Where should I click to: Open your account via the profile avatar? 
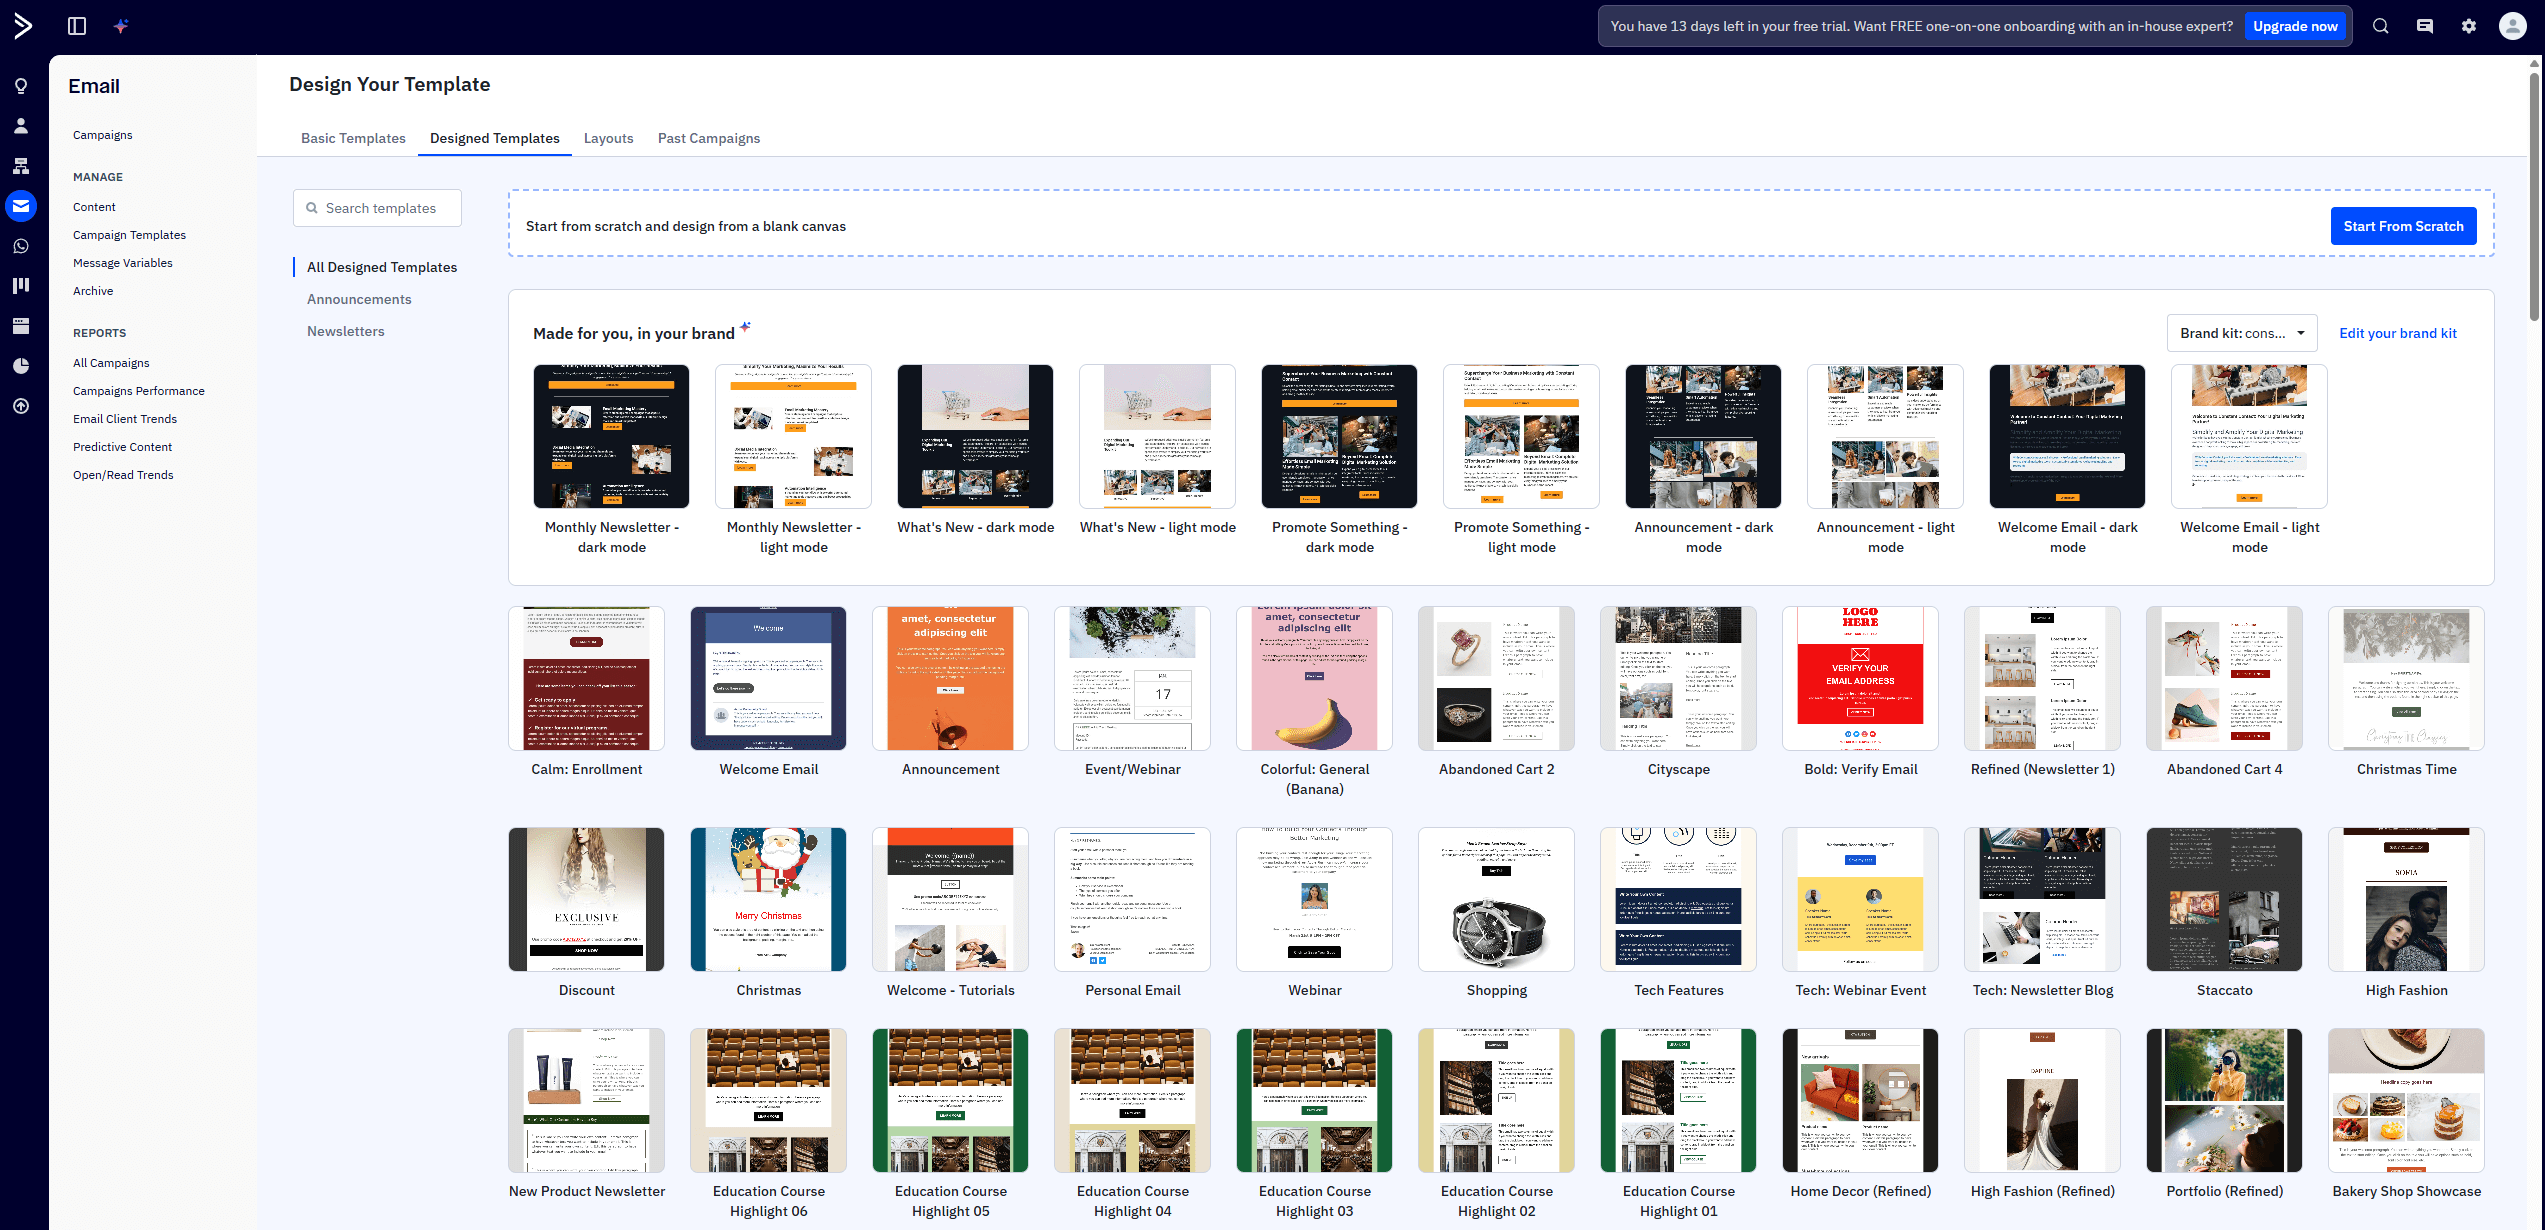pyautogui.click(x=2513, y=25)
